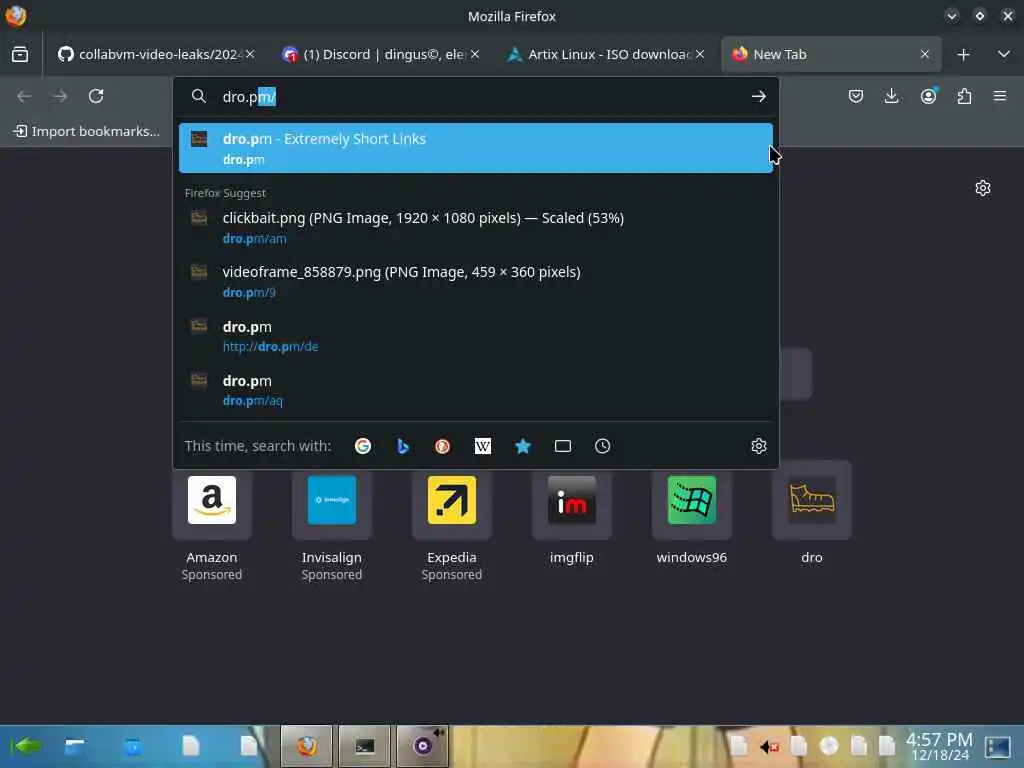Go back to previous page
The width and height of the screenshot is (1024, 768).
[x=24, y=97]
